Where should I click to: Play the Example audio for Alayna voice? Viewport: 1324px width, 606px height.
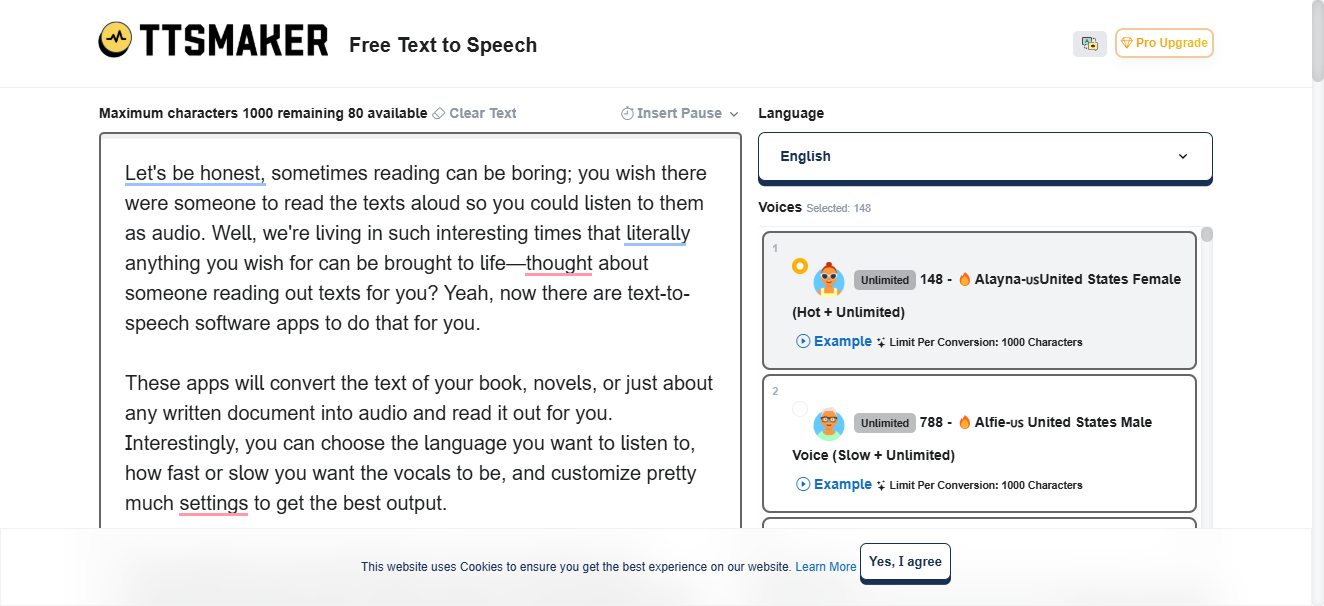click(834, 341)
